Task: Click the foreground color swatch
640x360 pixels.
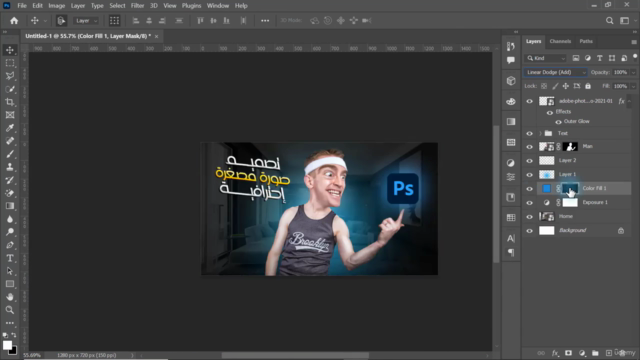Action: 7,345
